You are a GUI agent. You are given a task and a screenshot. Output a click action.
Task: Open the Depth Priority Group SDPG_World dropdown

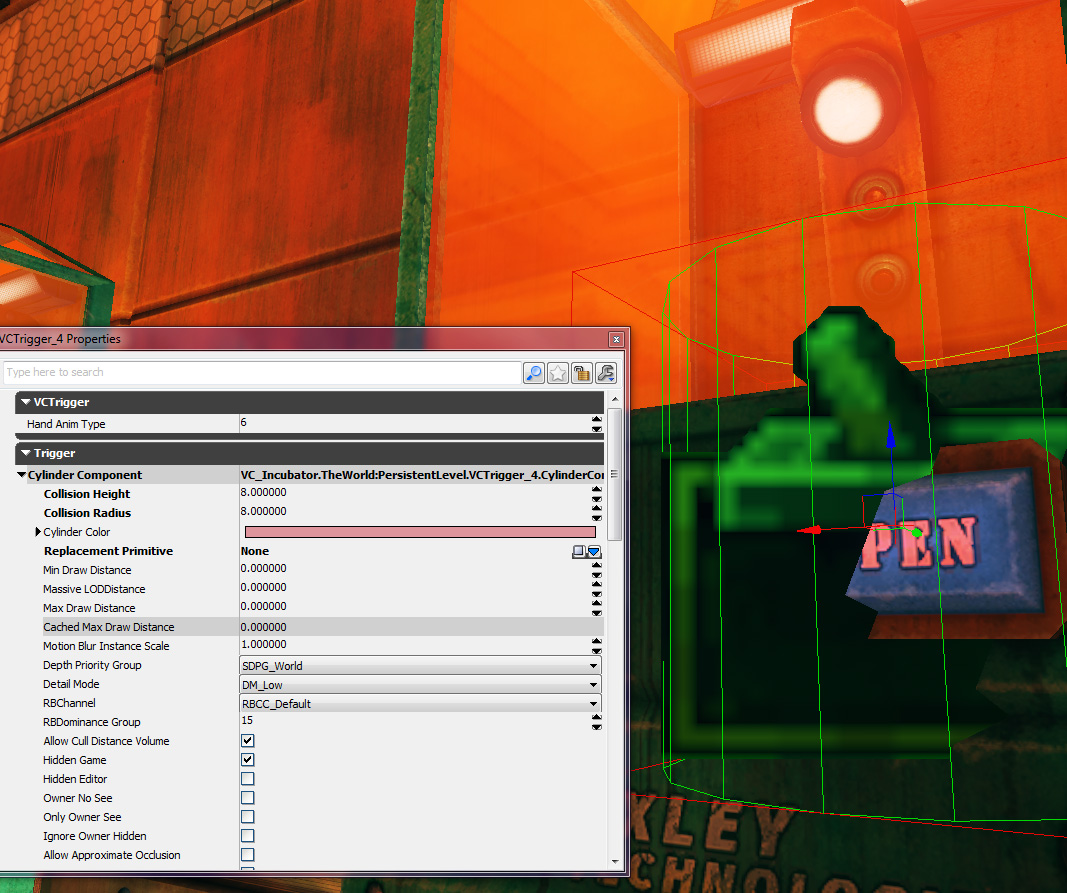(421, 666)
